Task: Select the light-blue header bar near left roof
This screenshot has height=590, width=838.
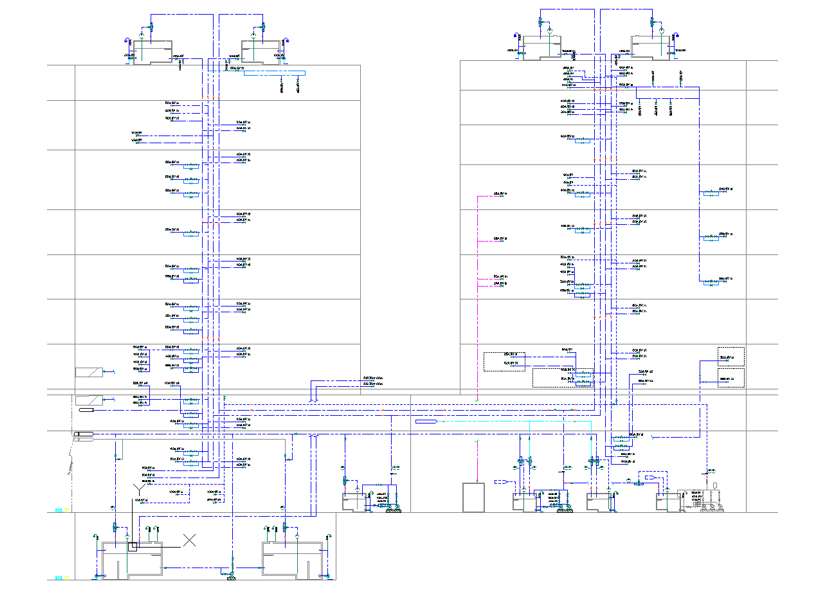Action: click(275, 73)
